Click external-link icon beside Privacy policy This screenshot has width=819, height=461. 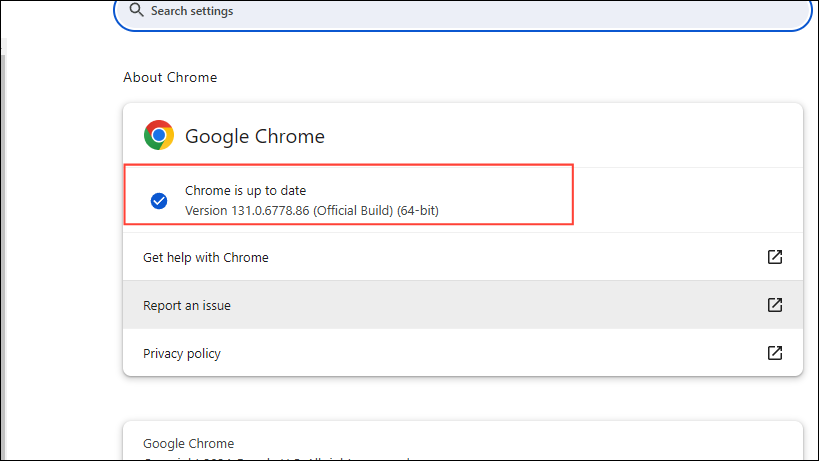coord(775,353)
